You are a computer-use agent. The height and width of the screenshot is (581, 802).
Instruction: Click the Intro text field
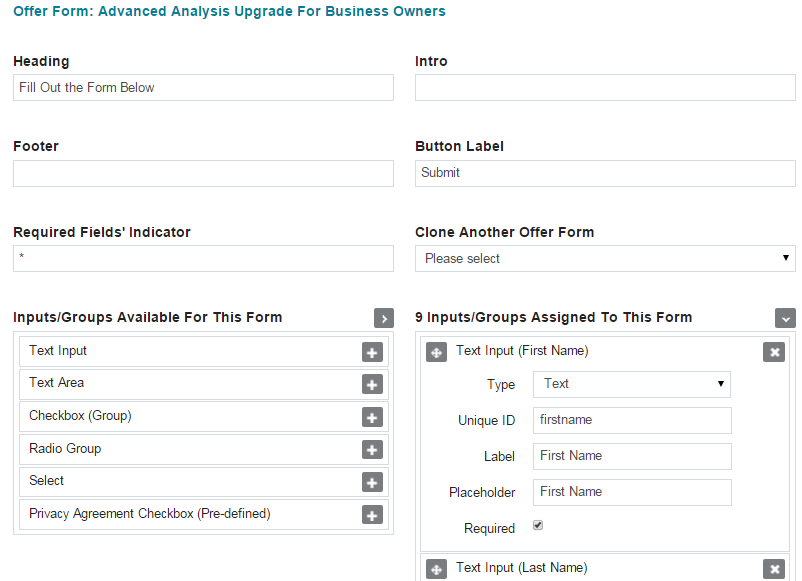tap(605, 88)
